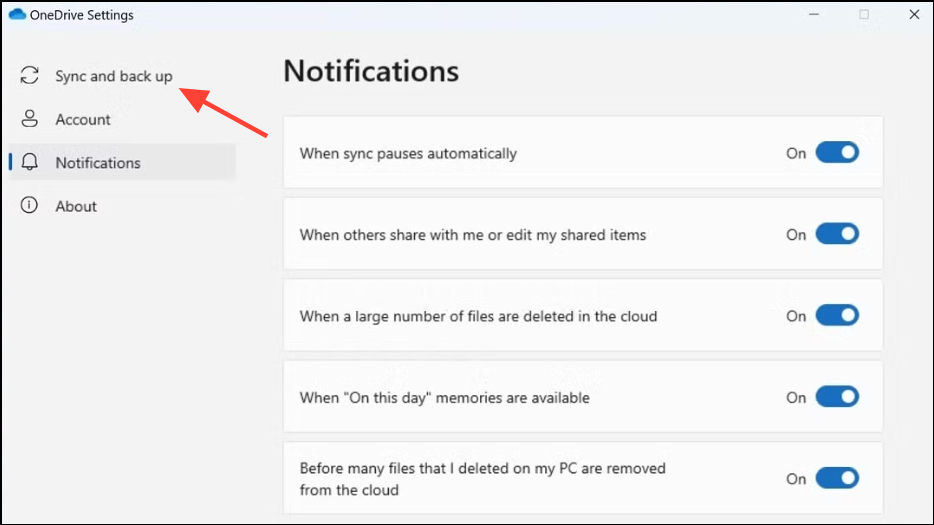Go to the Account settings page
Viewport: 934px width, 525px height.
83,119
